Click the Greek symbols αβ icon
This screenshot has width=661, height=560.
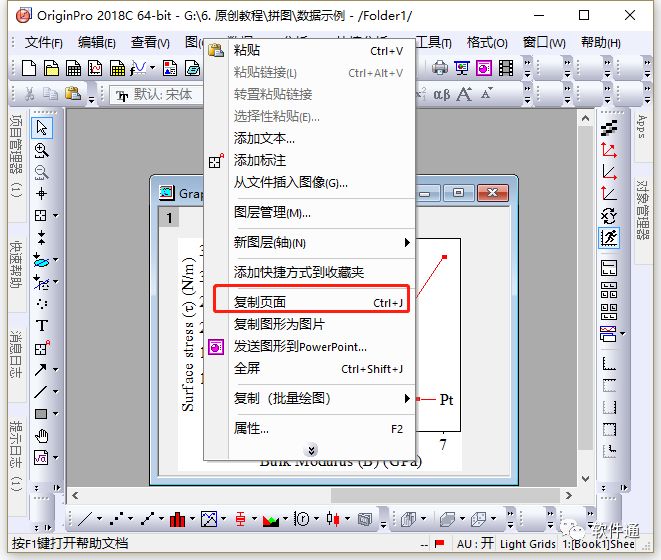coord(441,94)
